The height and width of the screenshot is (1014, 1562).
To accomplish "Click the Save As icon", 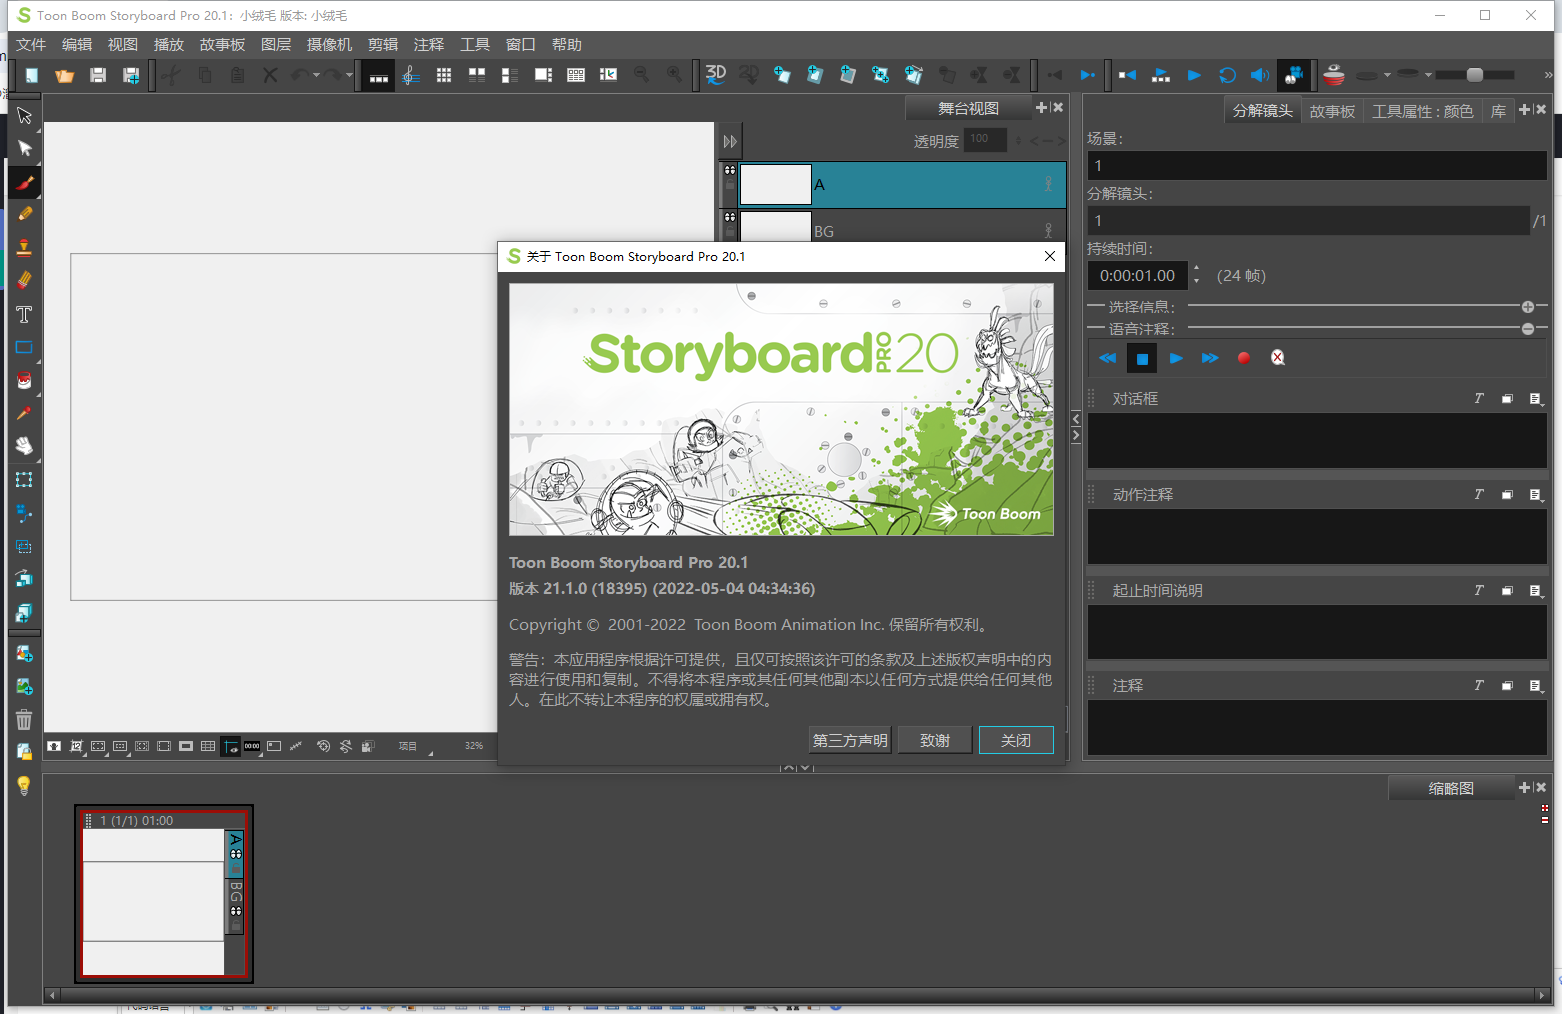I will coord(131,75).
